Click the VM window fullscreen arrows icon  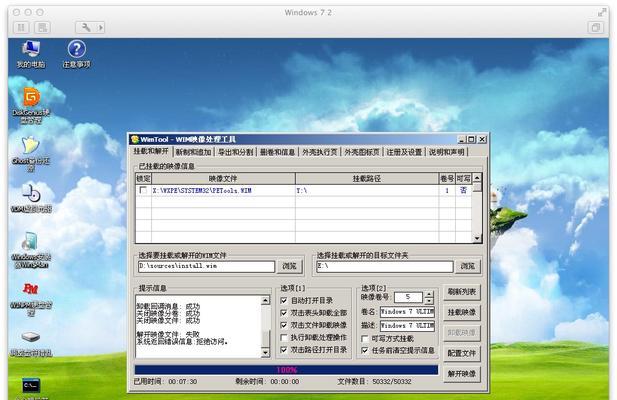(602, 13)
